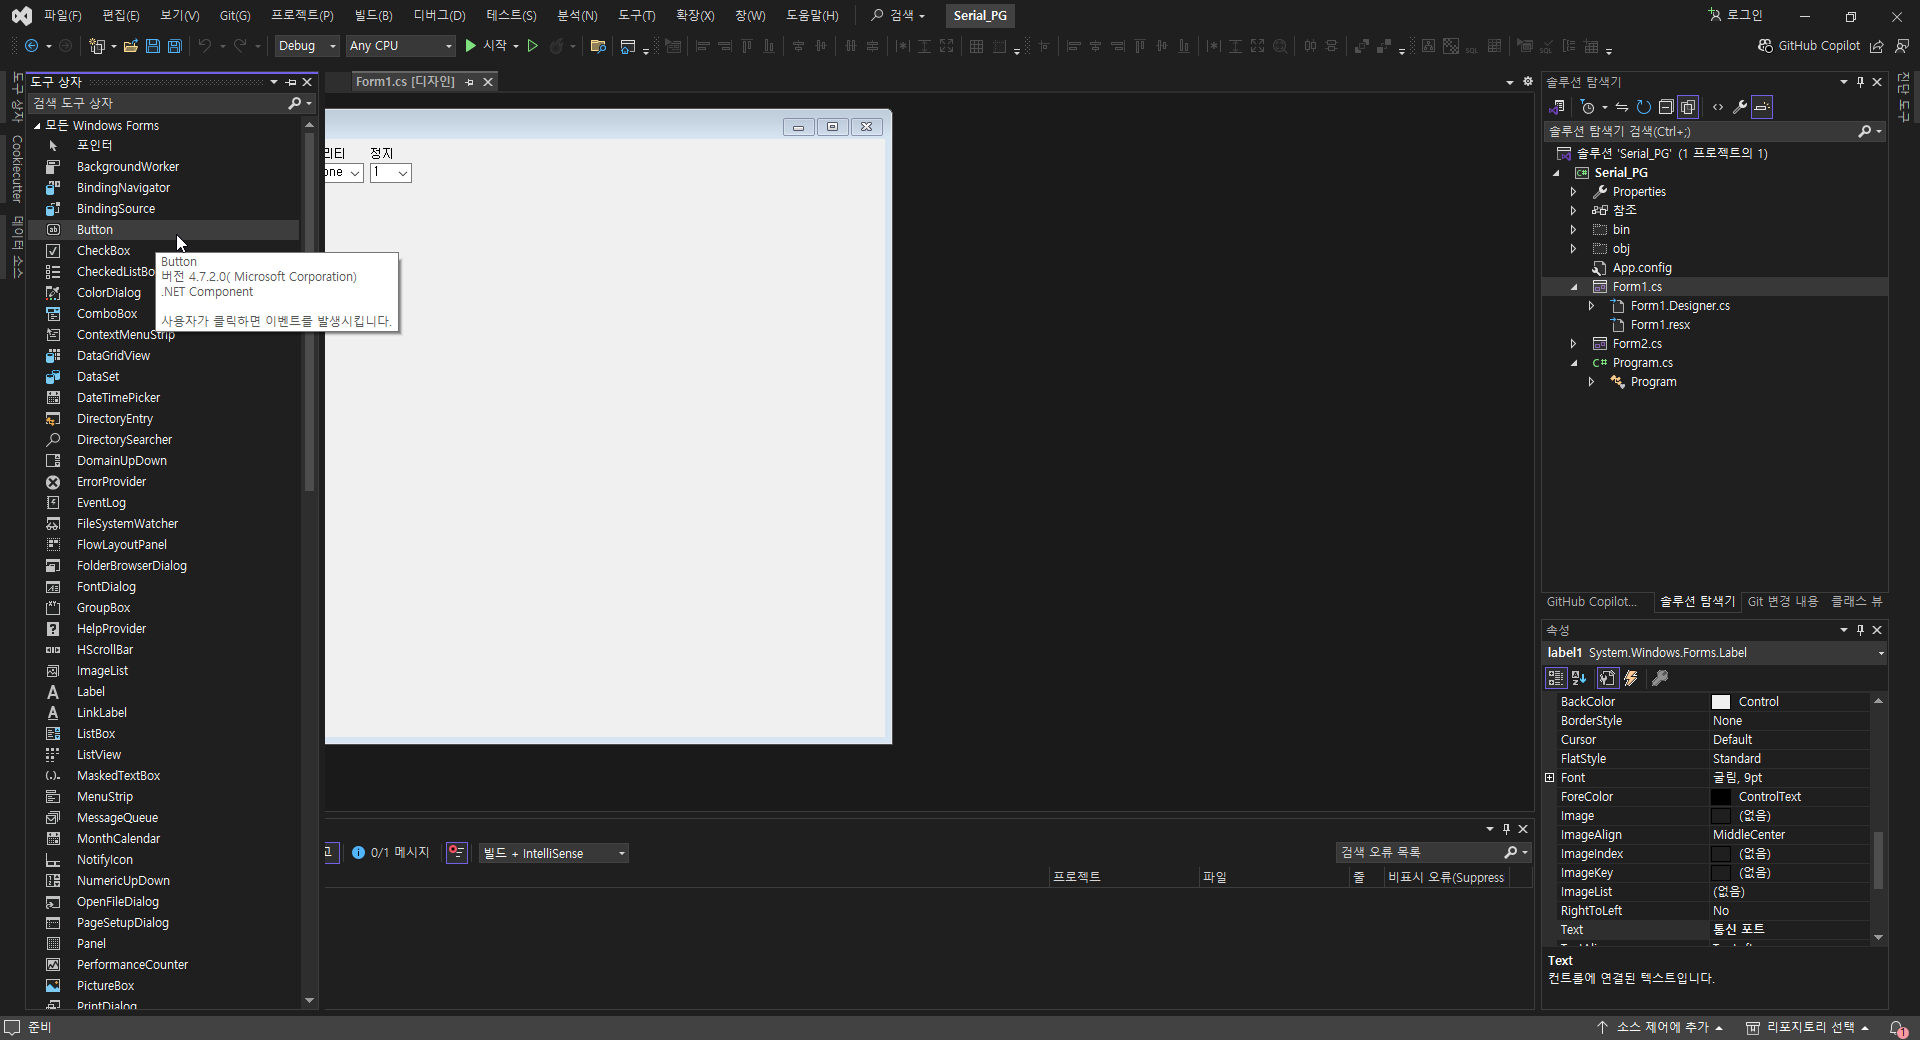Toggle Preview Selected Items icon in Solution Explorer

[1762, 107]
